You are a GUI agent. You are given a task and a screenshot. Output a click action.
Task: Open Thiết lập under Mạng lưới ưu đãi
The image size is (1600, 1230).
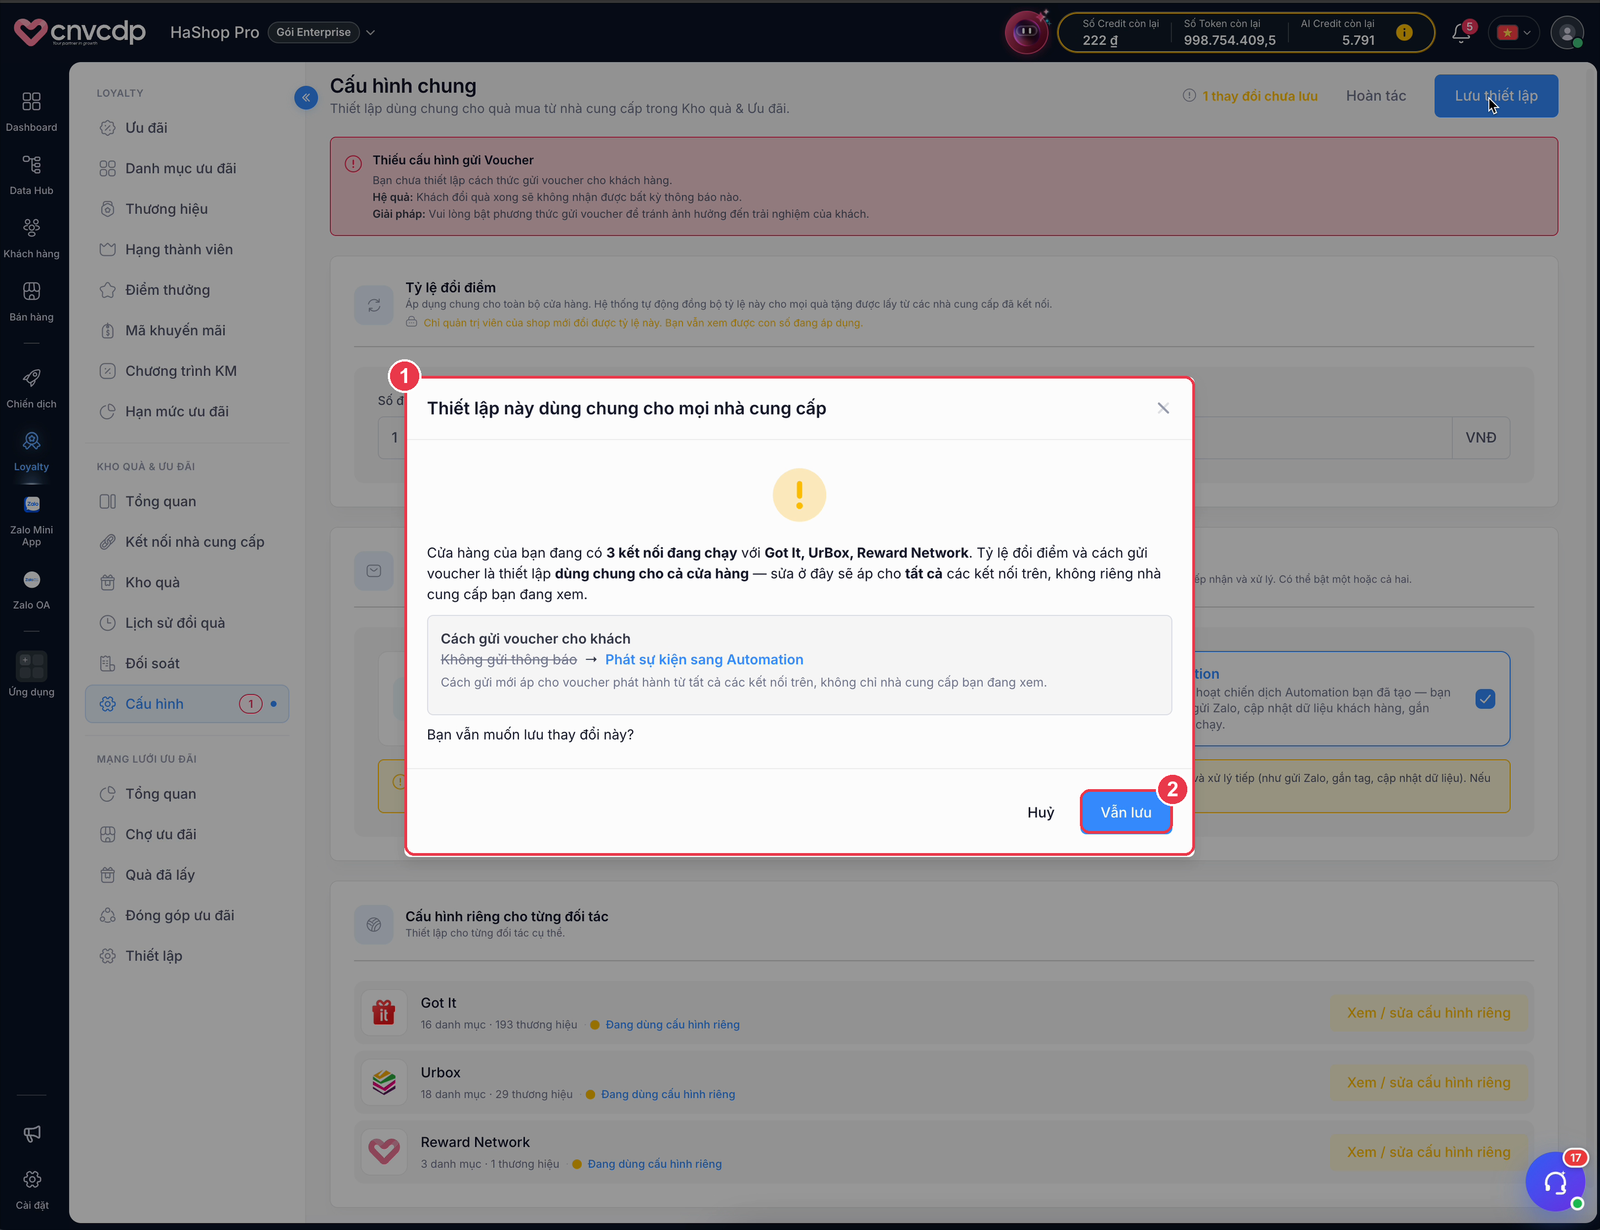187,956
